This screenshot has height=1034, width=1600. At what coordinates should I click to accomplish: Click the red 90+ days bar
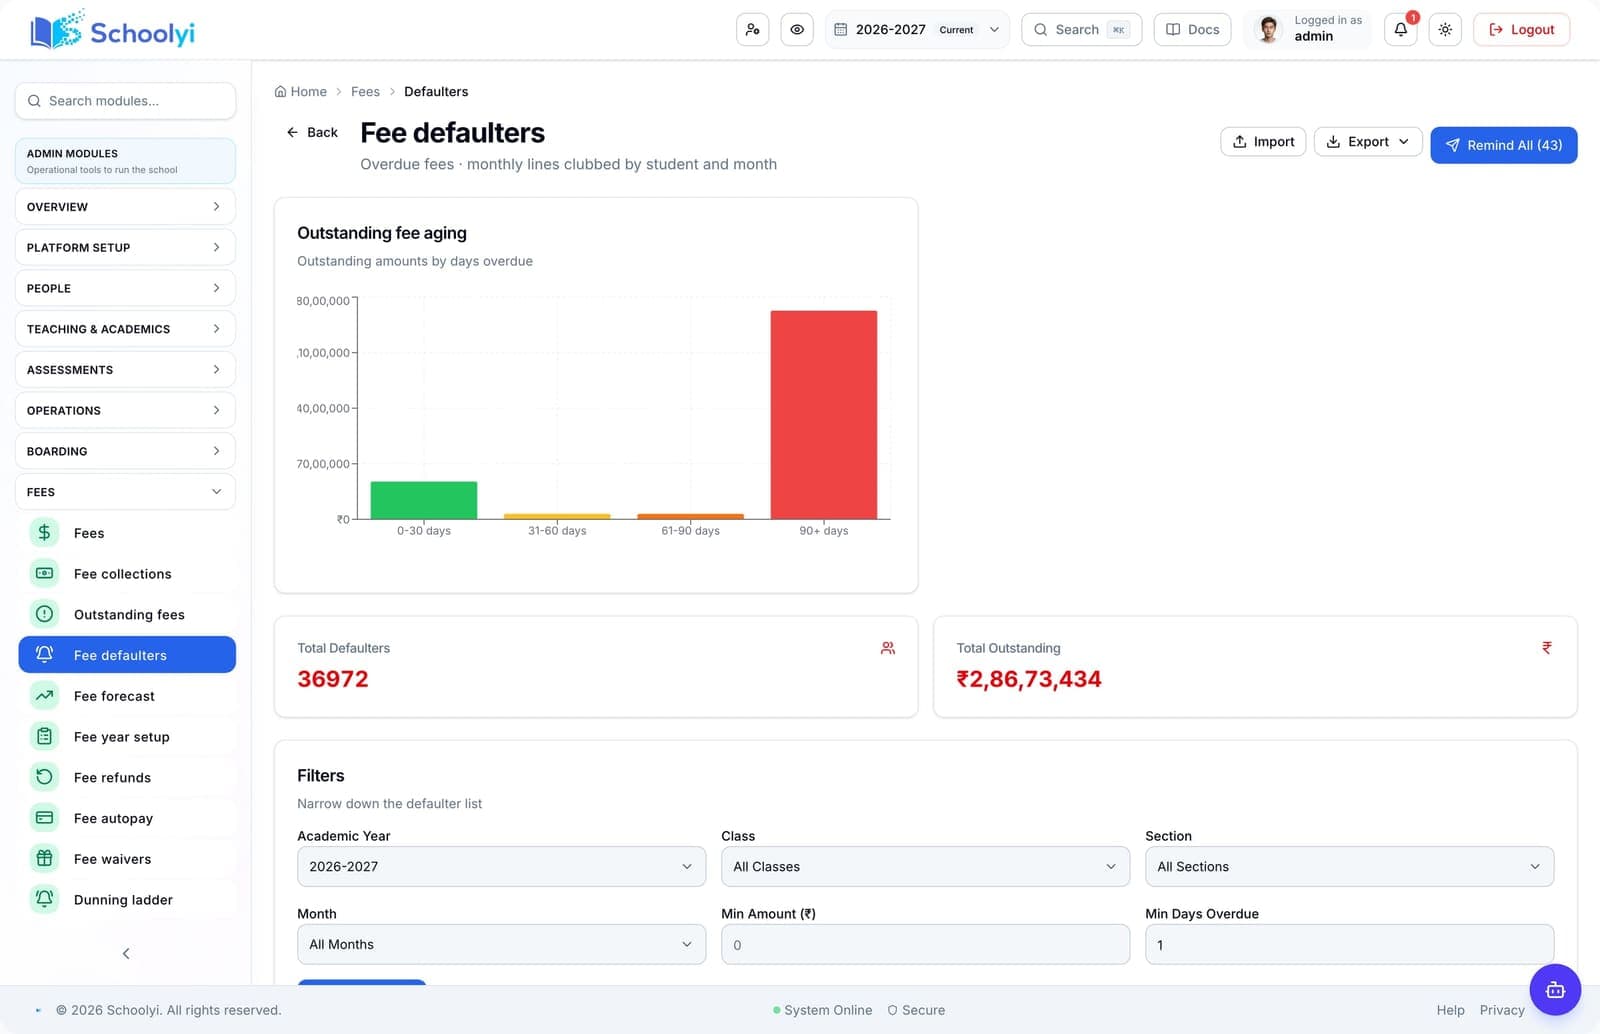[824, 415]
